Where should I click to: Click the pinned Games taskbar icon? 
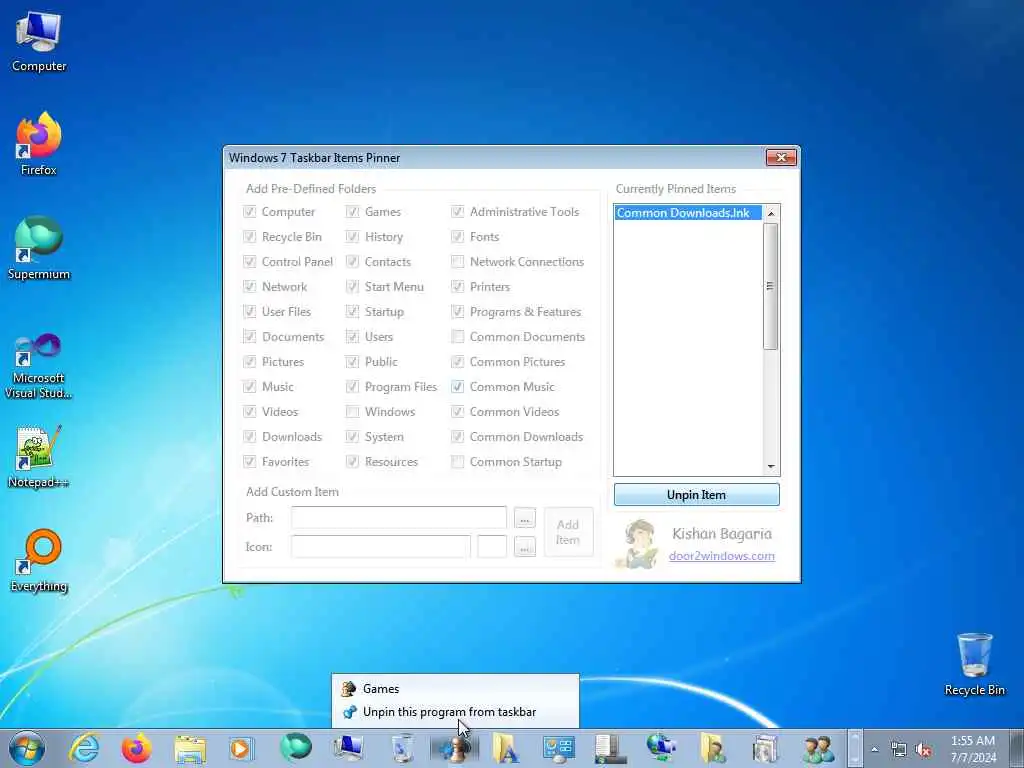tap(455, 748)
